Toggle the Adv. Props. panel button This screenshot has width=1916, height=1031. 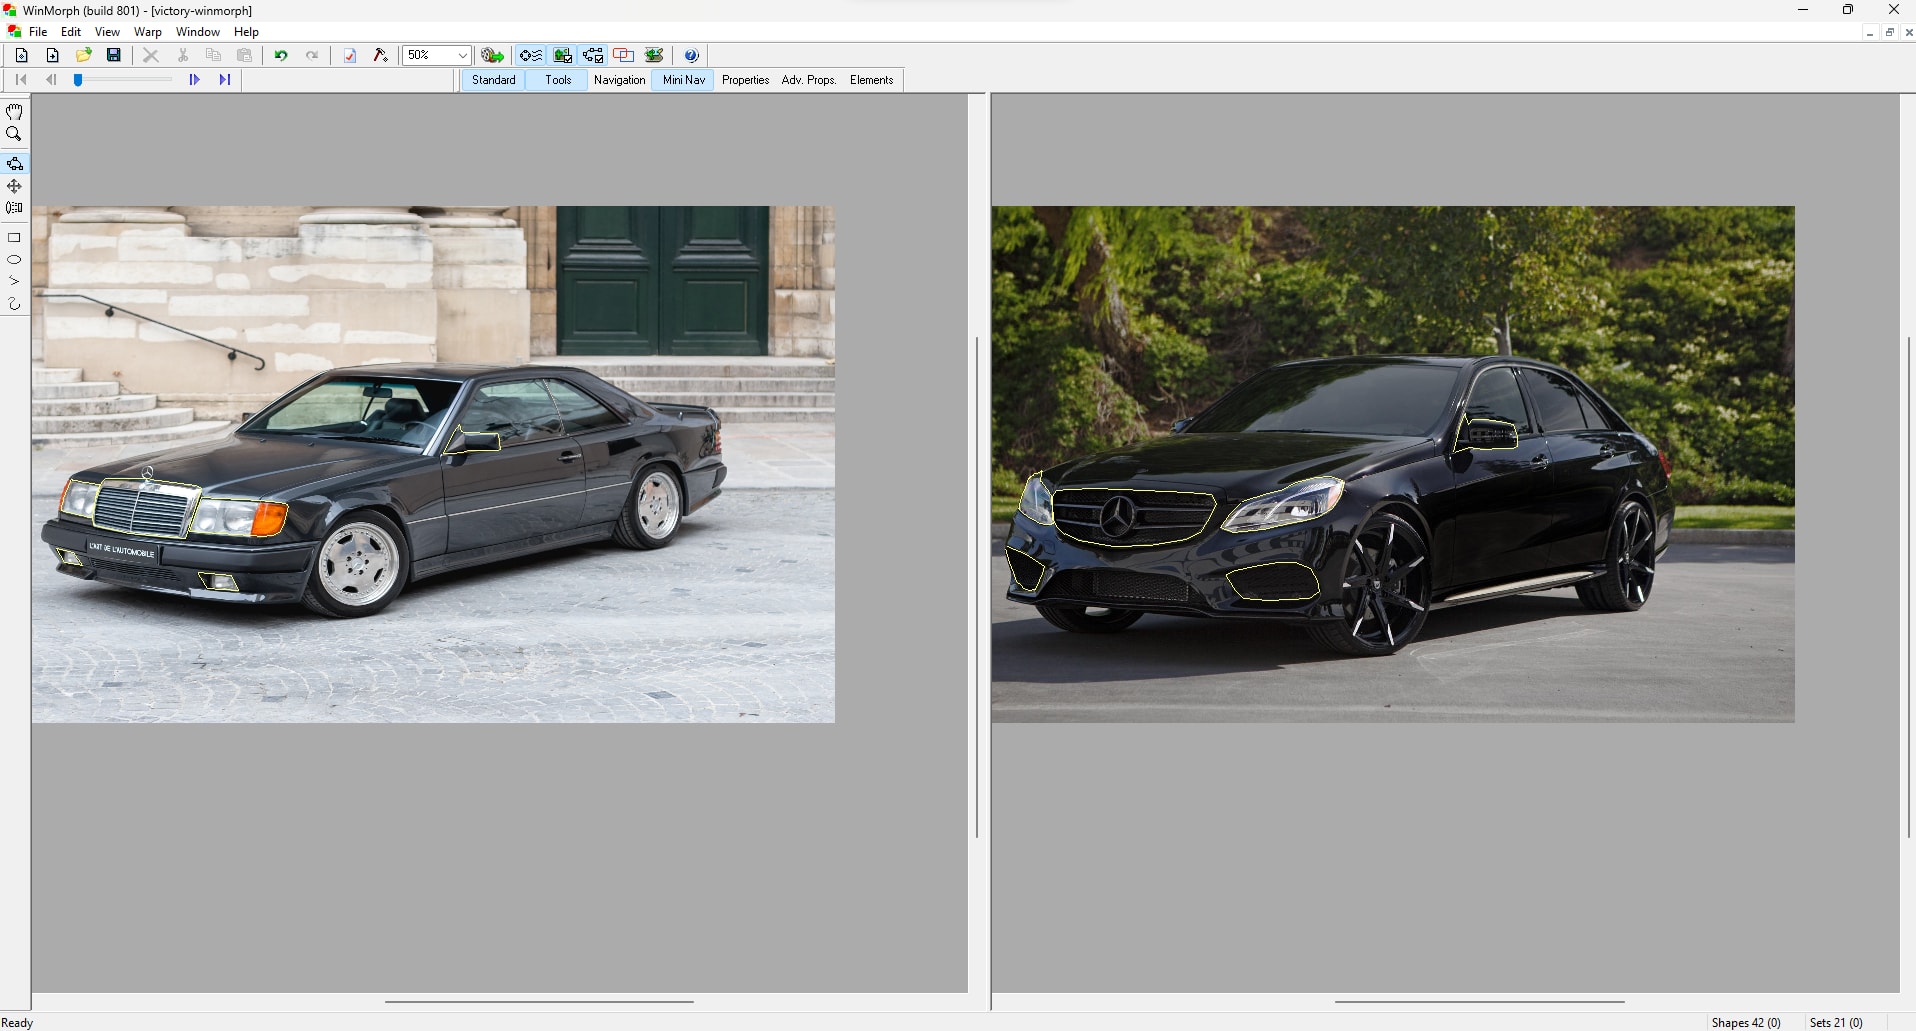[x=809, y=80]
